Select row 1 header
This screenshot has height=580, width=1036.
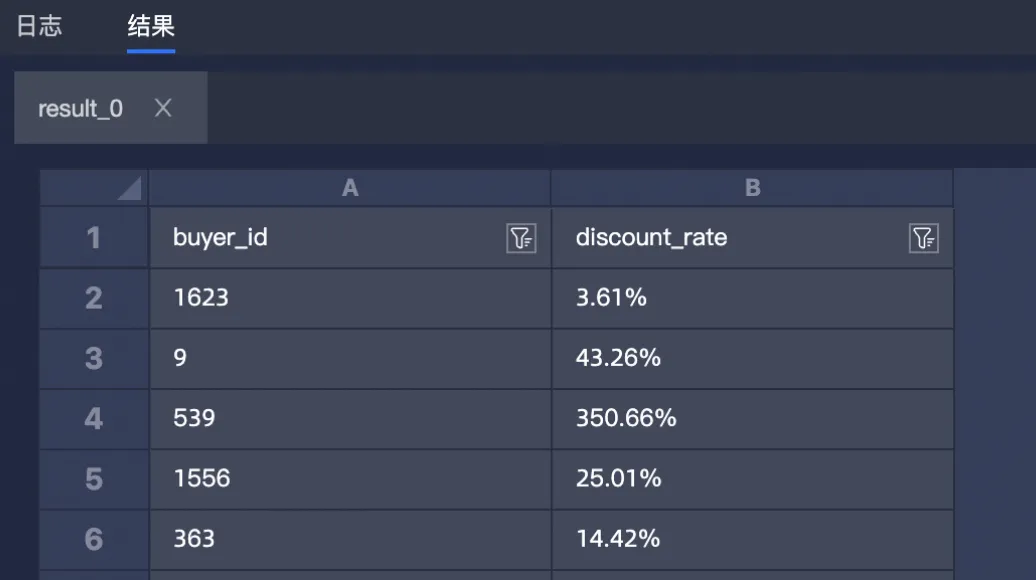[x=94, y=238]
